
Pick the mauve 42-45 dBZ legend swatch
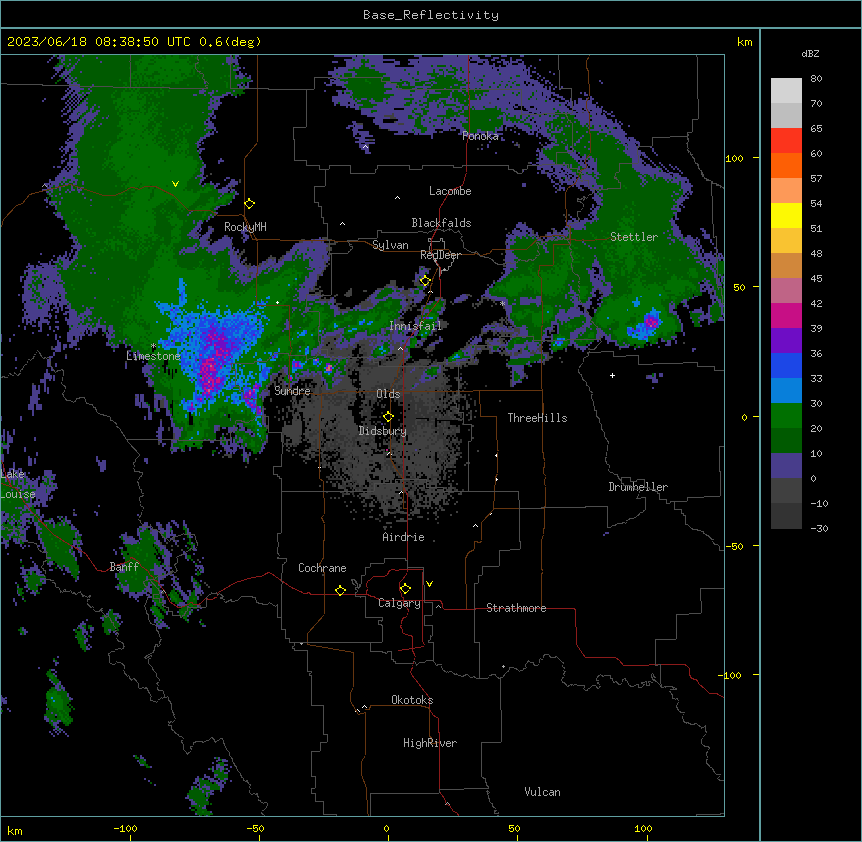pos(786,290)
